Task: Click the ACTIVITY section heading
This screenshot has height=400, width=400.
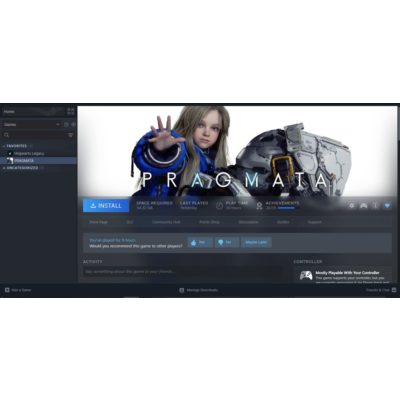Action: click(x=93, y=262)
